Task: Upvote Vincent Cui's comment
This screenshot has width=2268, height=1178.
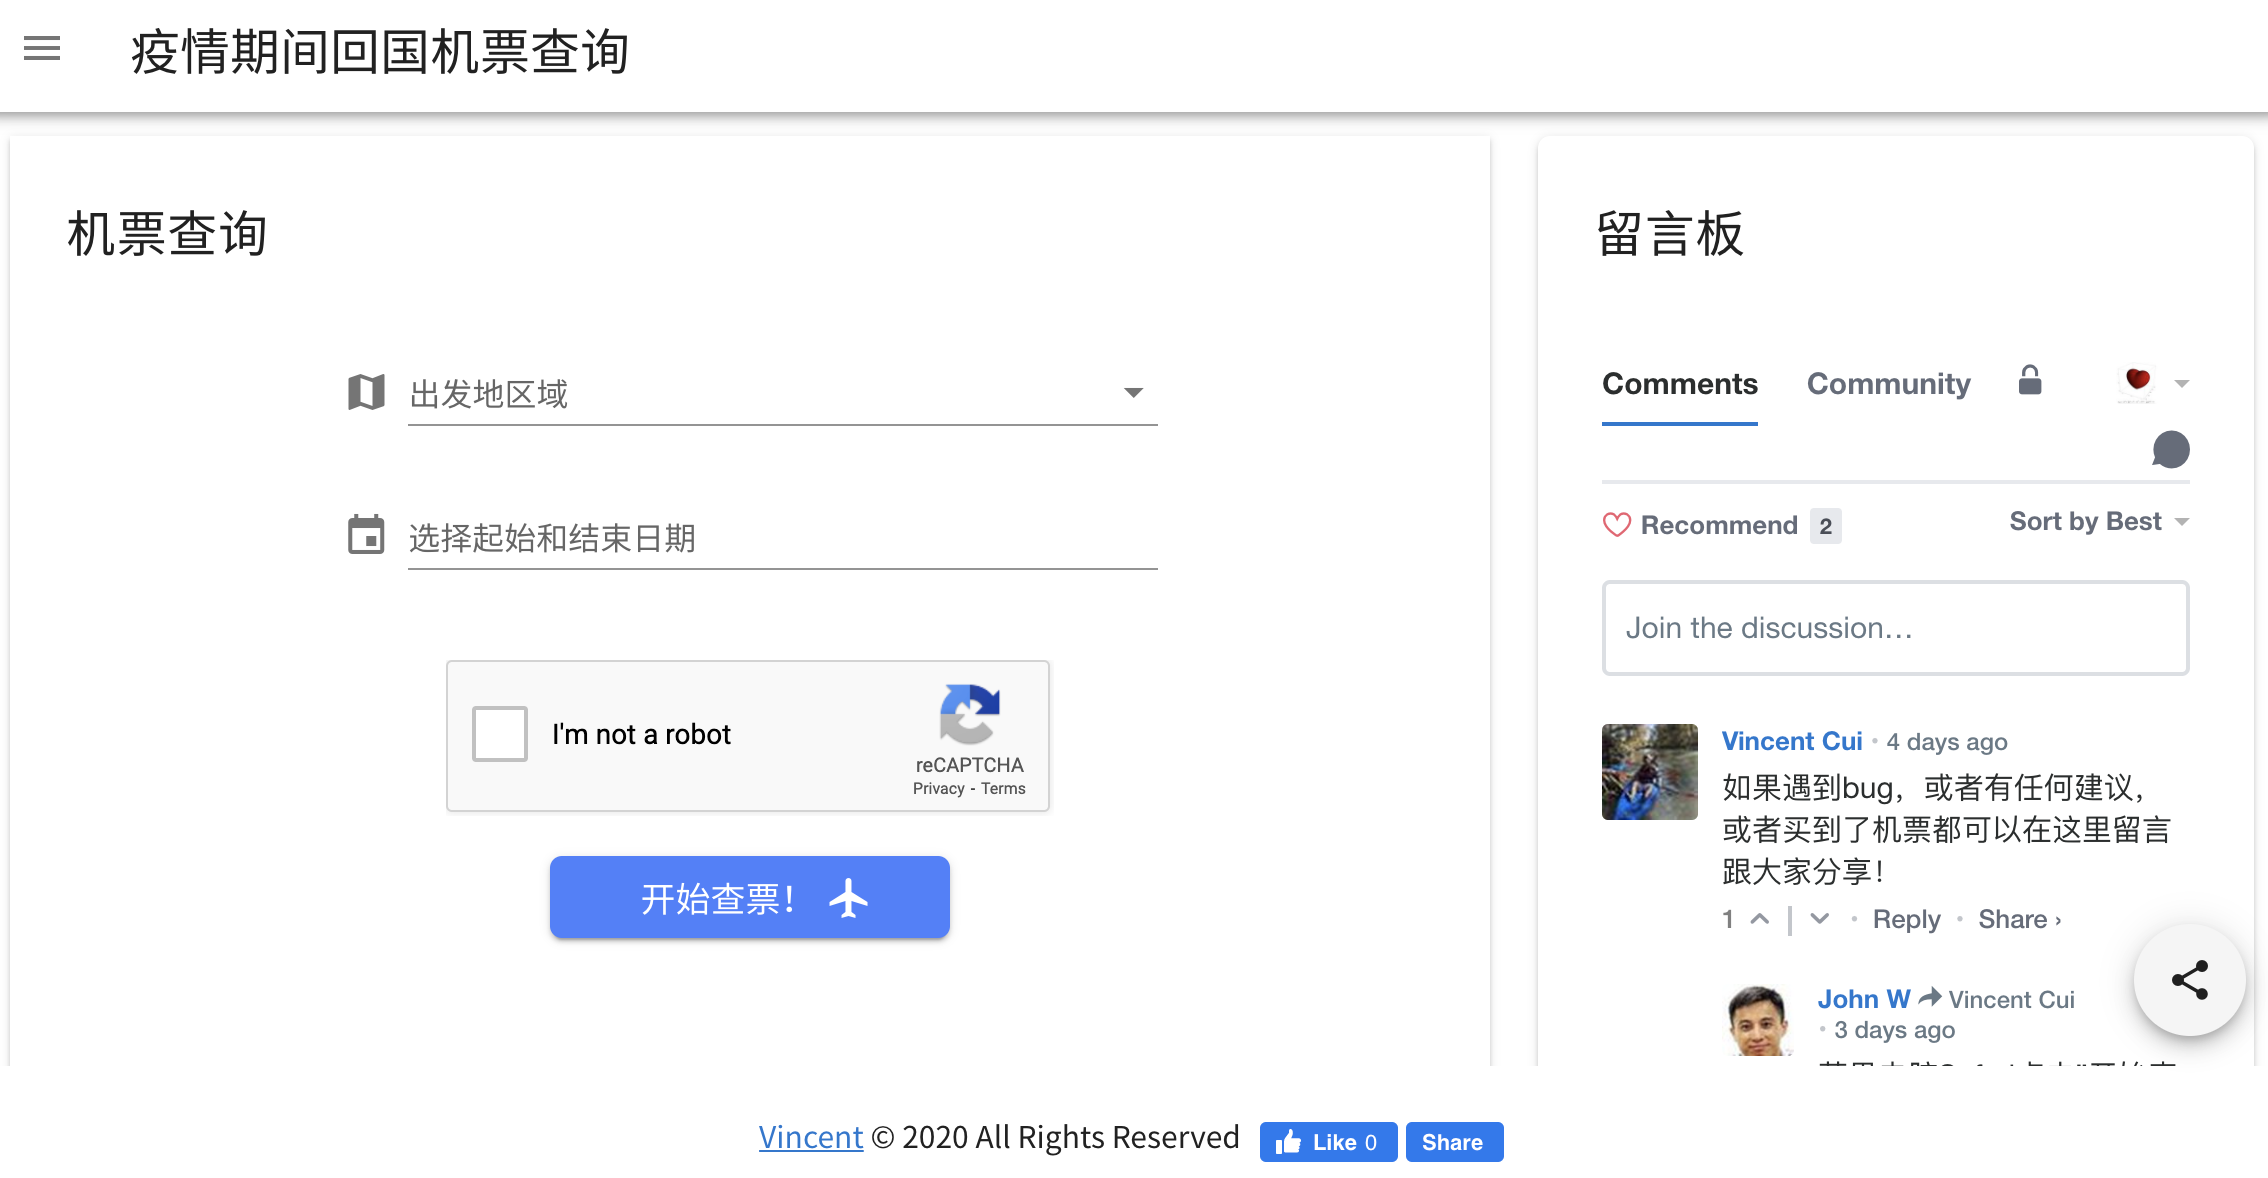Action: coord(1759,918)
